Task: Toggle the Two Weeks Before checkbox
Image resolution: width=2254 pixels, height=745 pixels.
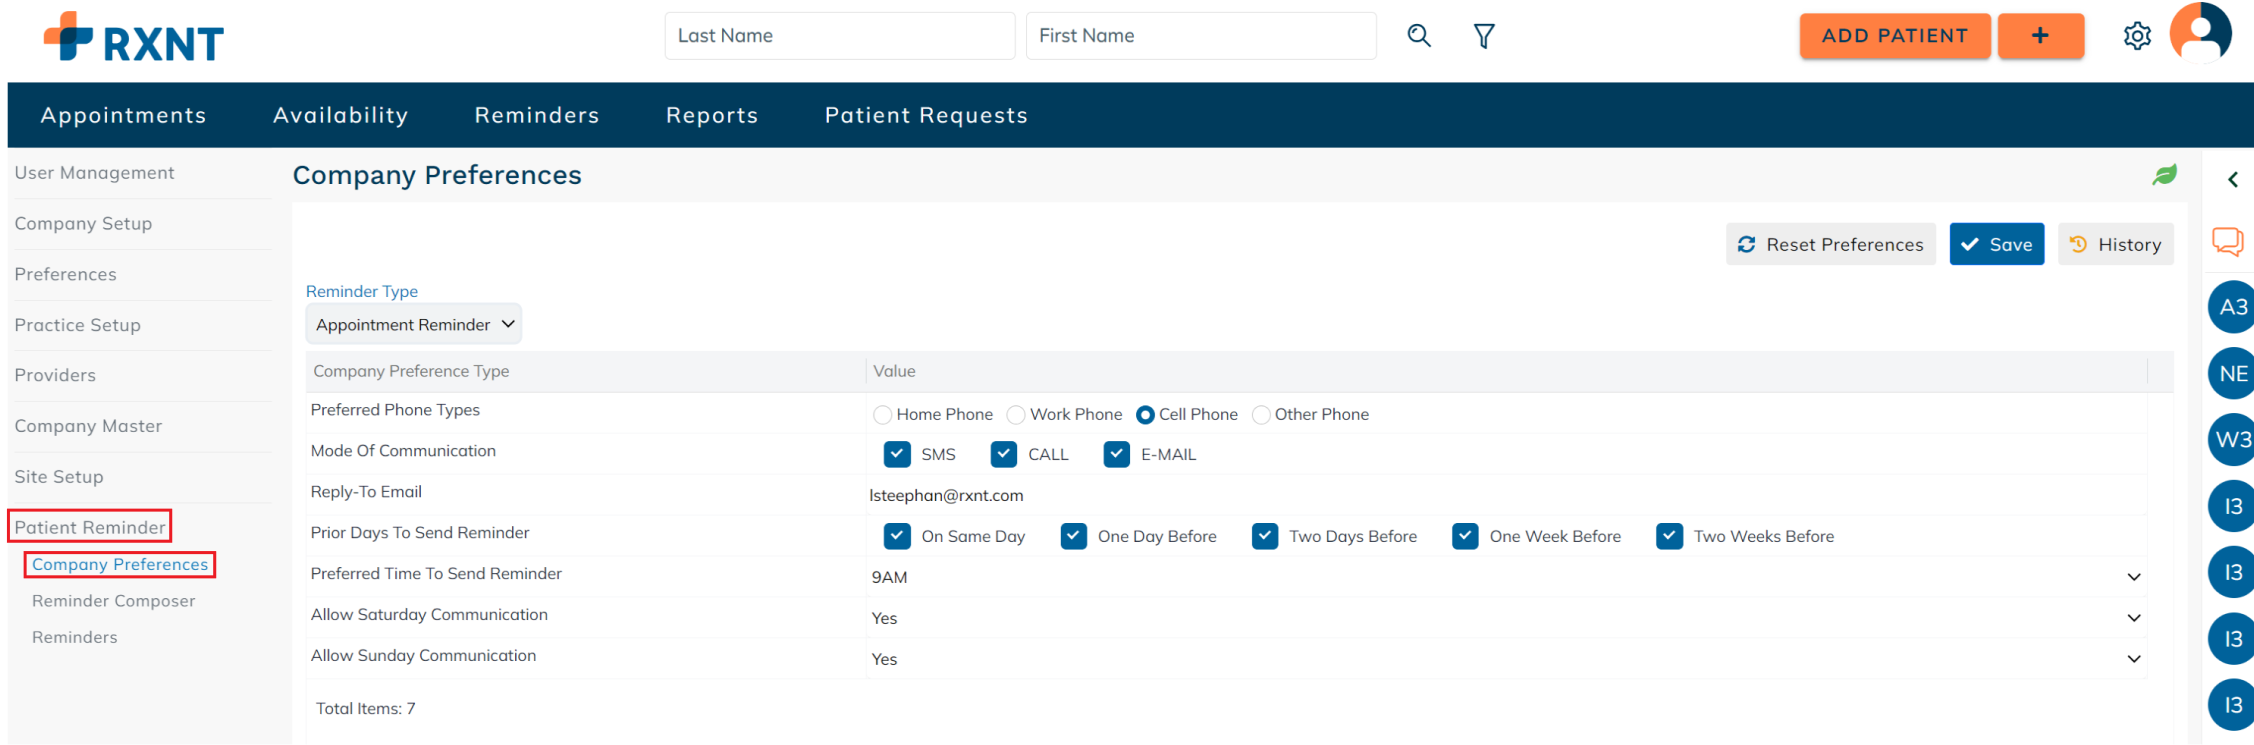Action: point(1669,537)
